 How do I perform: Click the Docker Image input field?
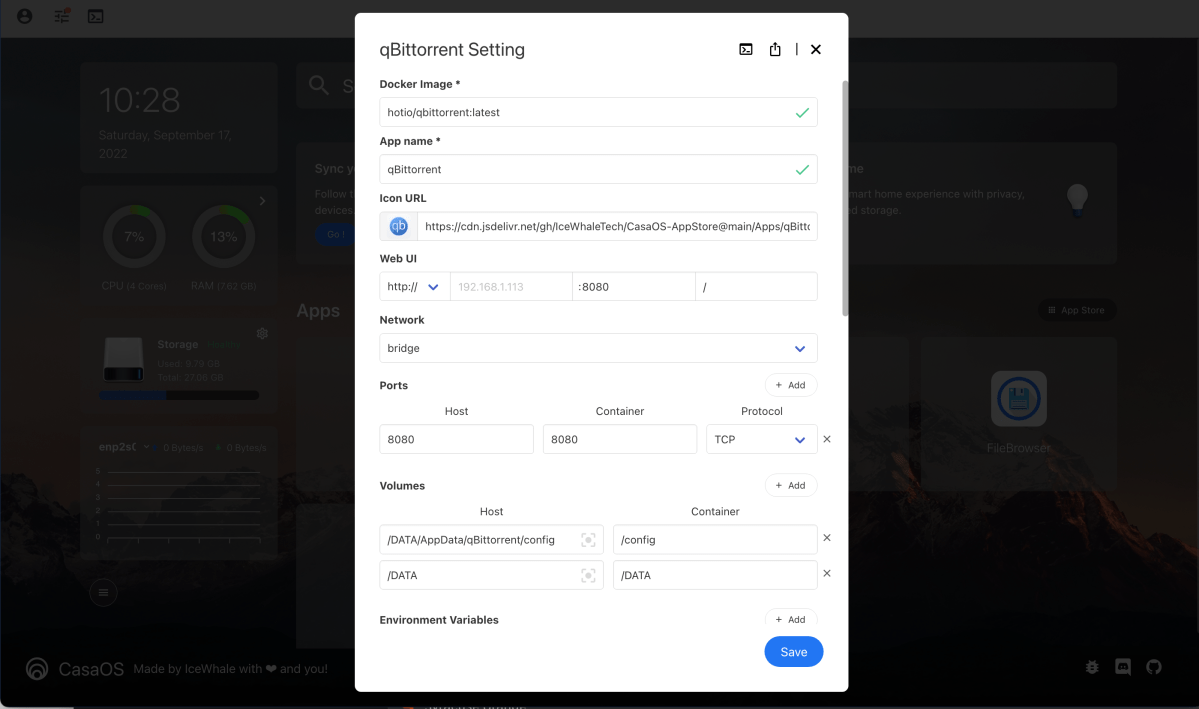coord(598,112)
